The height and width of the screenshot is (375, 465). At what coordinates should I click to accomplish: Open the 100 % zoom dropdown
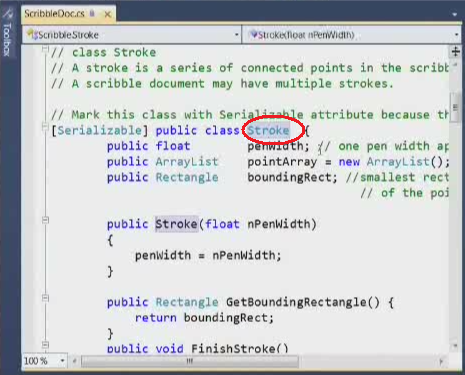[62, 361]
